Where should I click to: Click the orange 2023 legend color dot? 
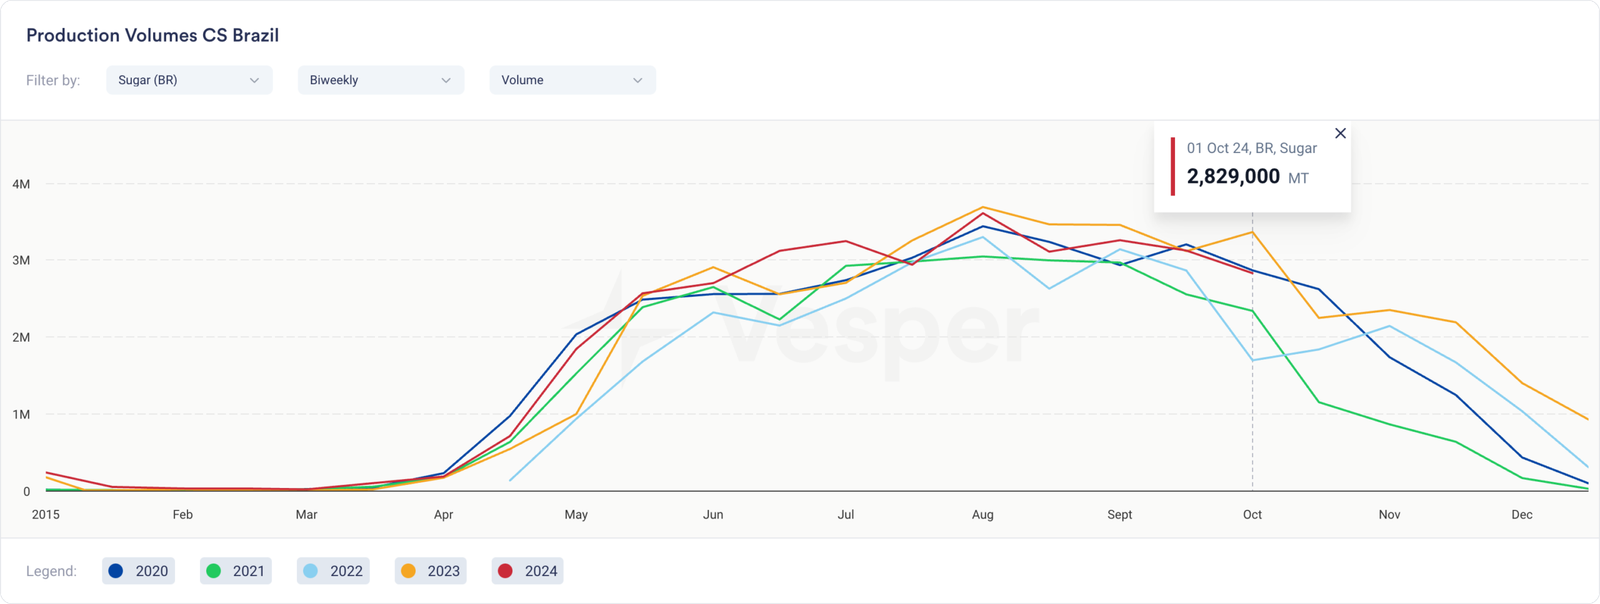(408, 571)
